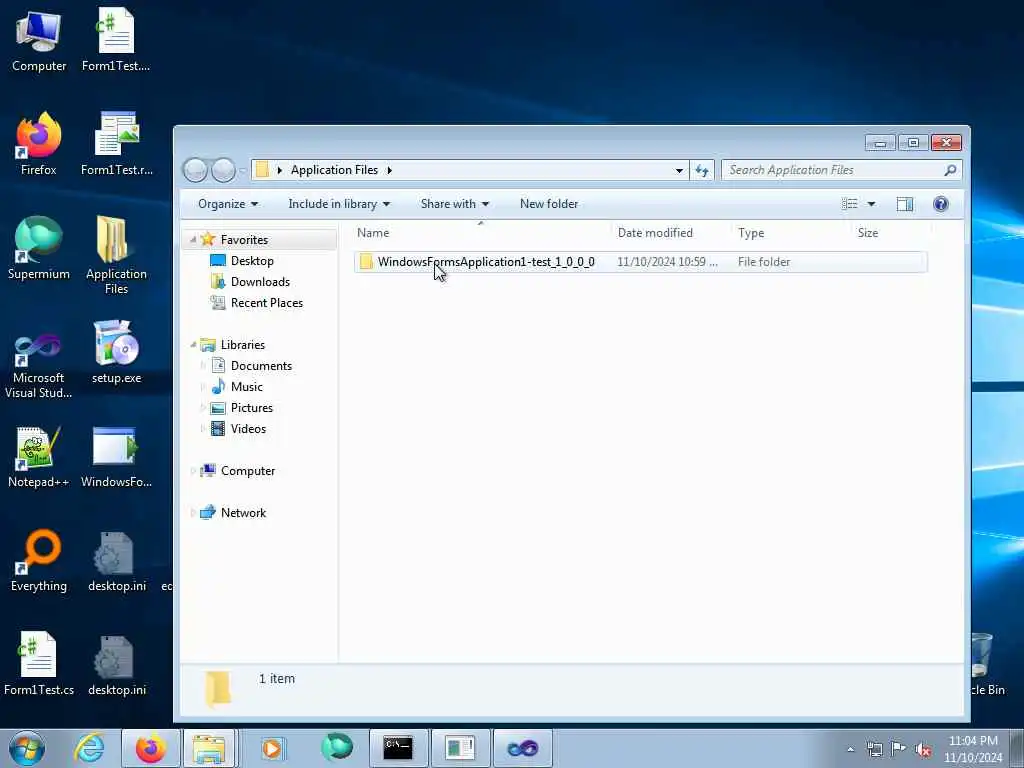Click the search magnifier icon
Viewport: 1024px width, 768px height.
pos(950,170)
